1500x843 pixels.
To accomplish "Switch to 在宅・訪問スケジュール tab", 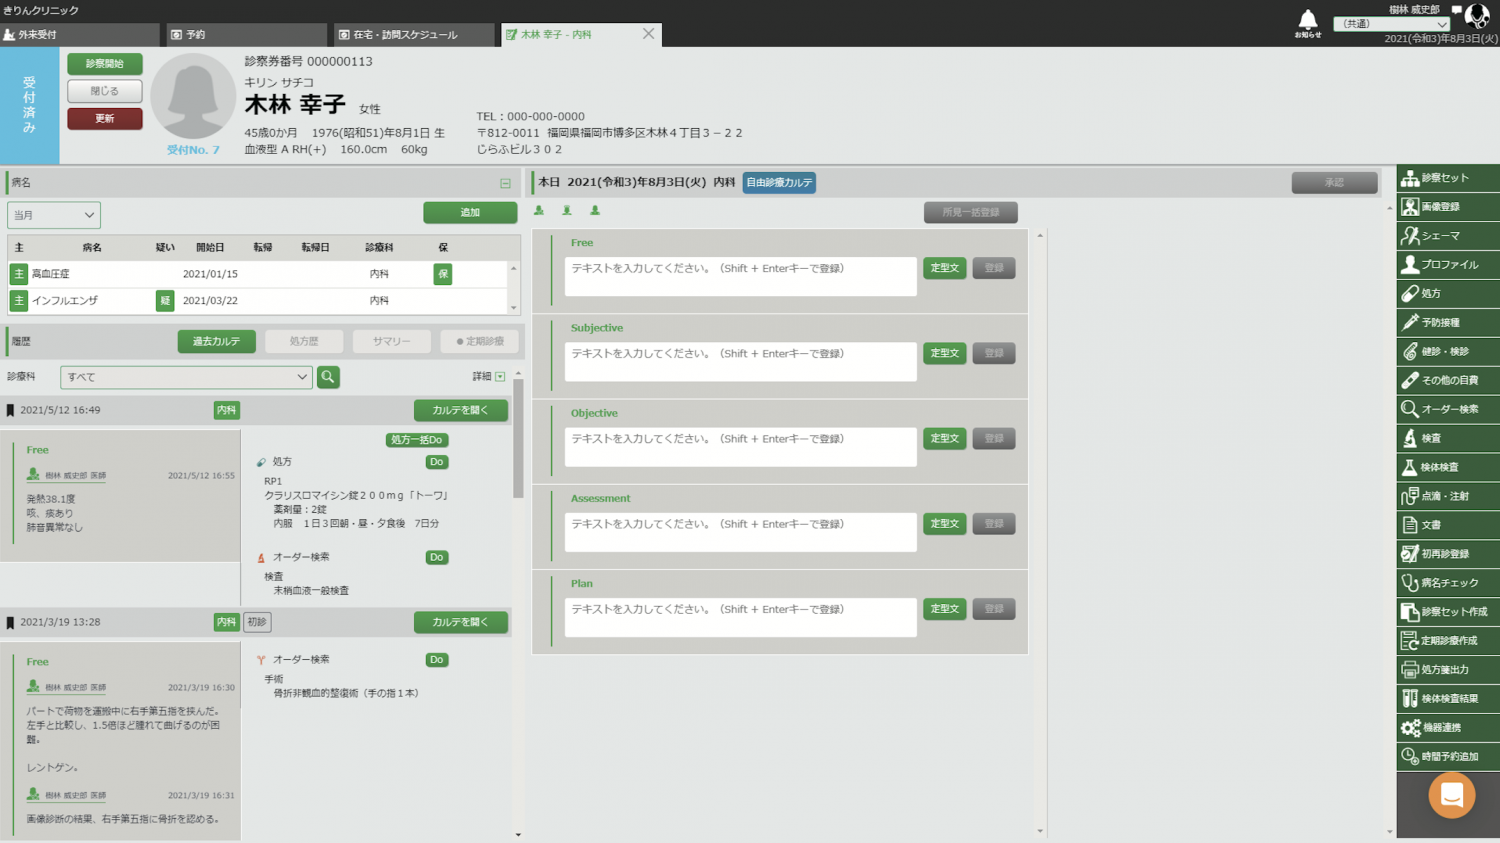I will 414,34.
